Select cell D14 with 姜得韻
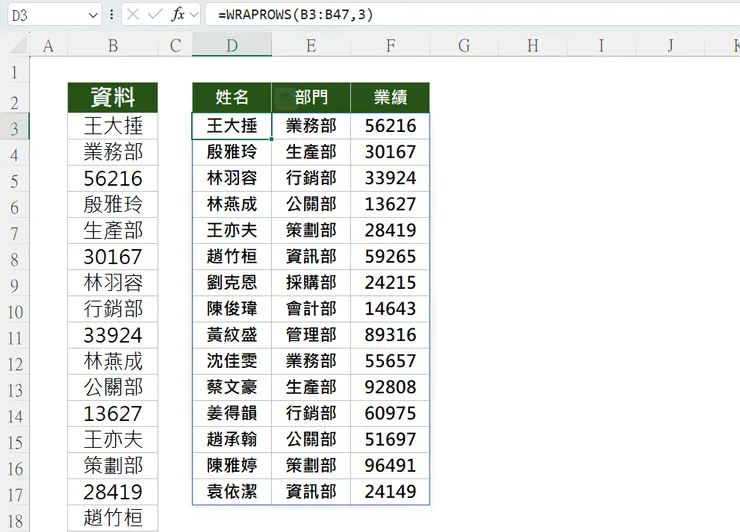The height and width of the screenshot is (532, 740). [232, 414]
